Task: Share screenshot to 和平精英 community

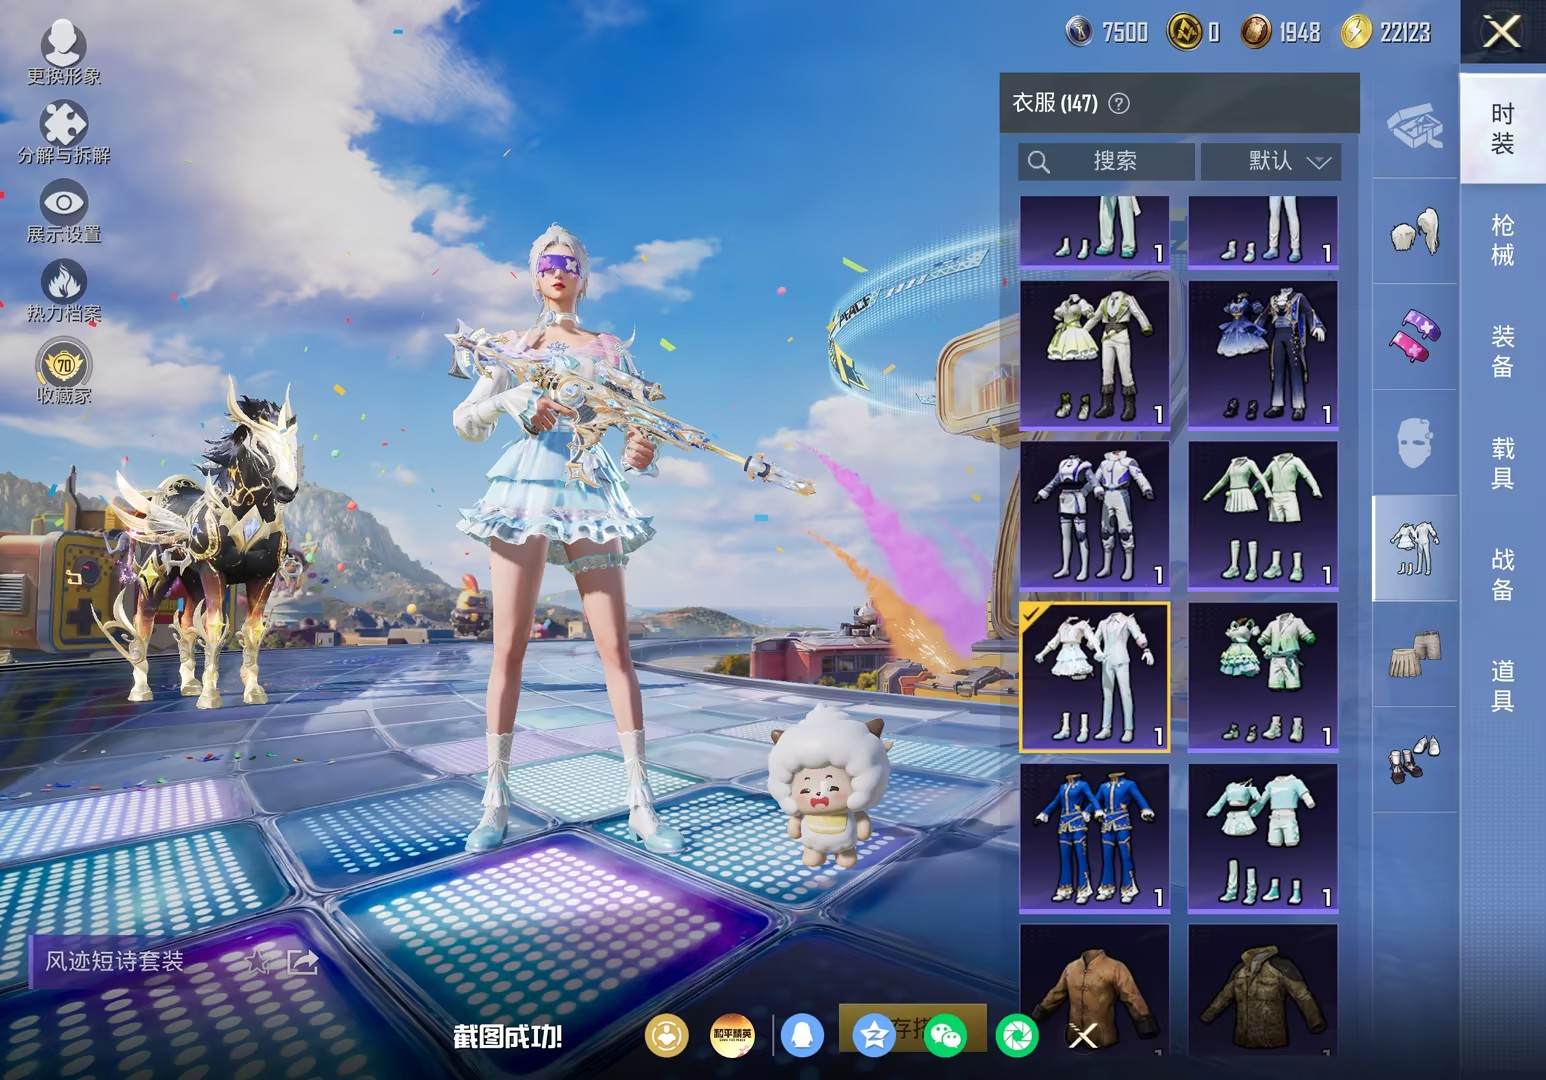Action: click(732, 1035)
